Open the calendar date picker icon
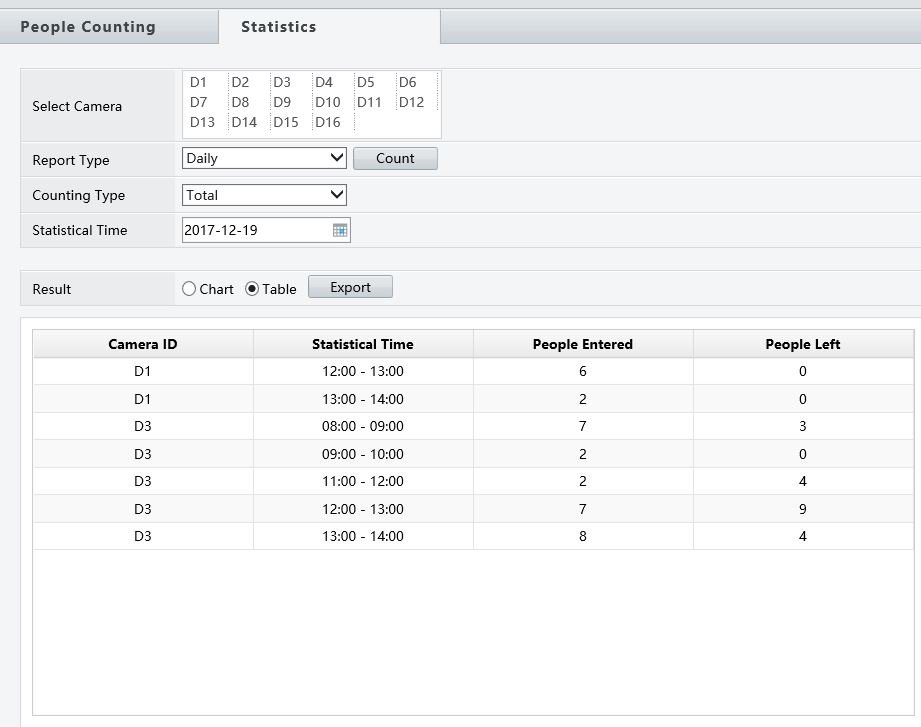This screenshot has height=727, width=921. point(340,230)
